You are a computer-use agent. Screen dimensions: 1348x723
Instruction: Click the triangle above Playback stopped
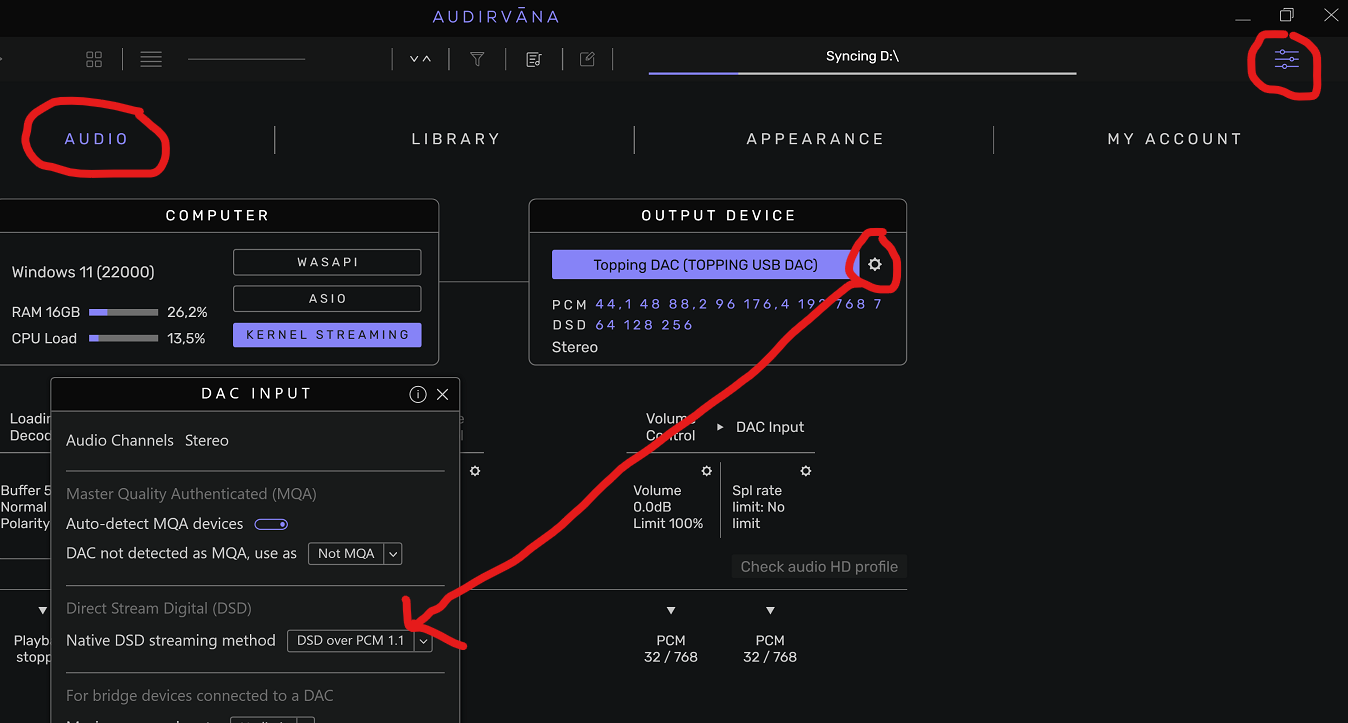pos(42,611)
